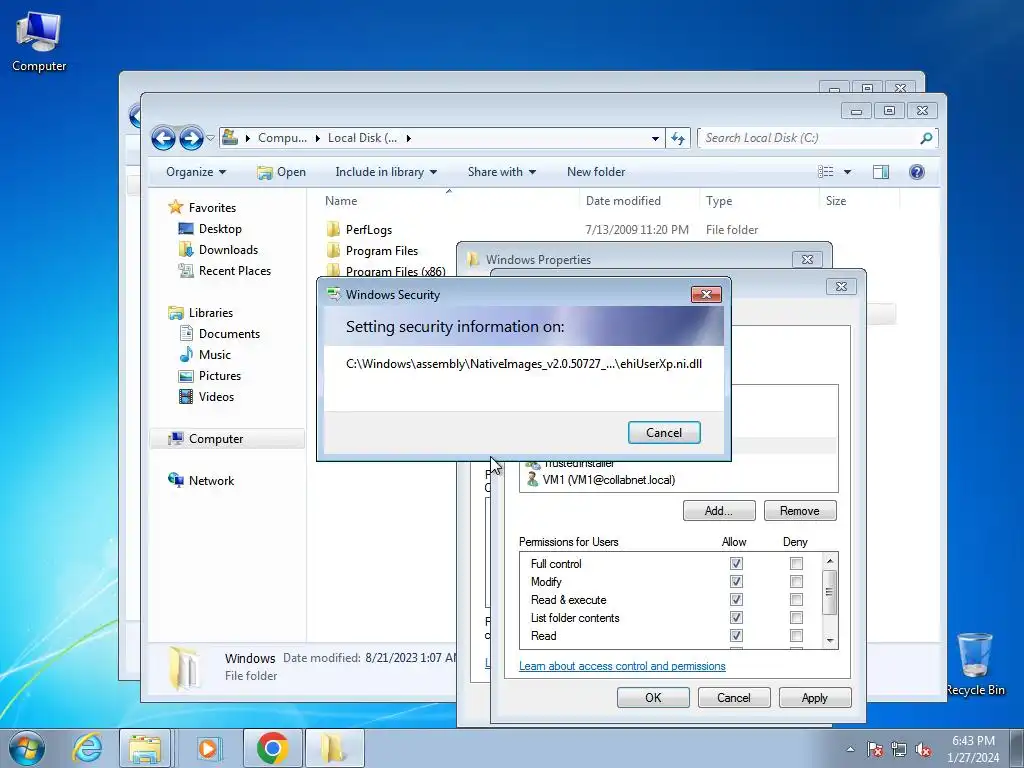Click the change view icon
1024x768 pixels.
point(825,172)
